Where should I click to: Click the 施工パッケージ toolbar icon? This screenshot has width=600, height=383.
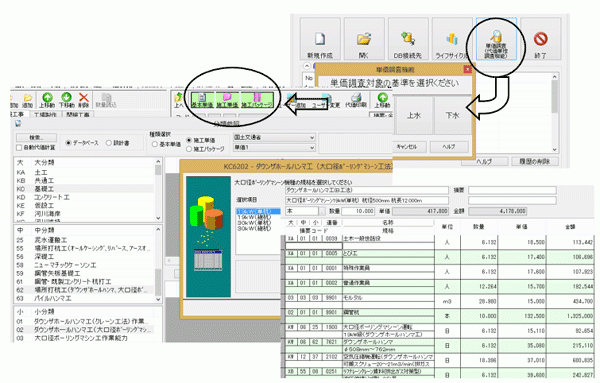click(257, 100)
